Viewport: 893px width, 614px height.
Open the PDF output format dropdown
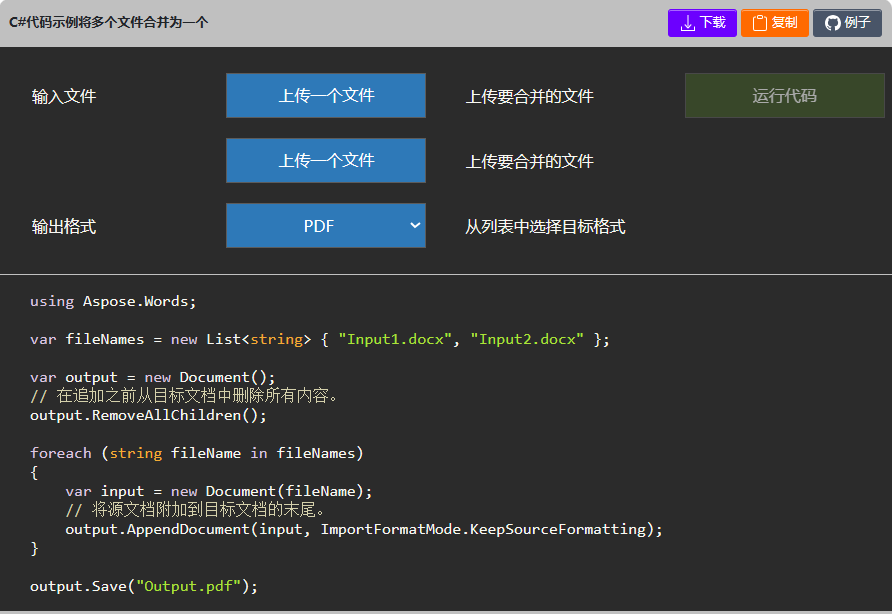[326, 226]
